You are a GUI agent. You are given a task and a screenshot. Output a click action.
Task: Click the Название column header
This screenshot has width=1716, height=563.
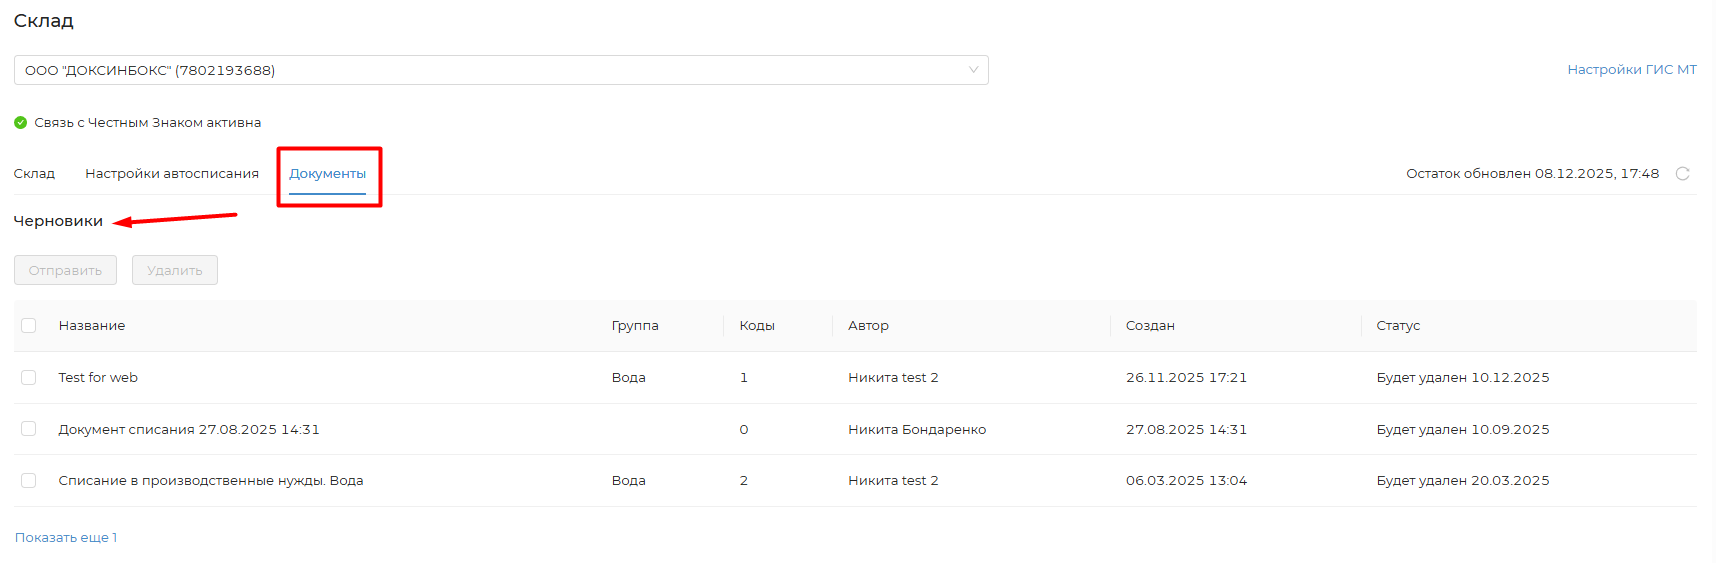pos(92,326)
